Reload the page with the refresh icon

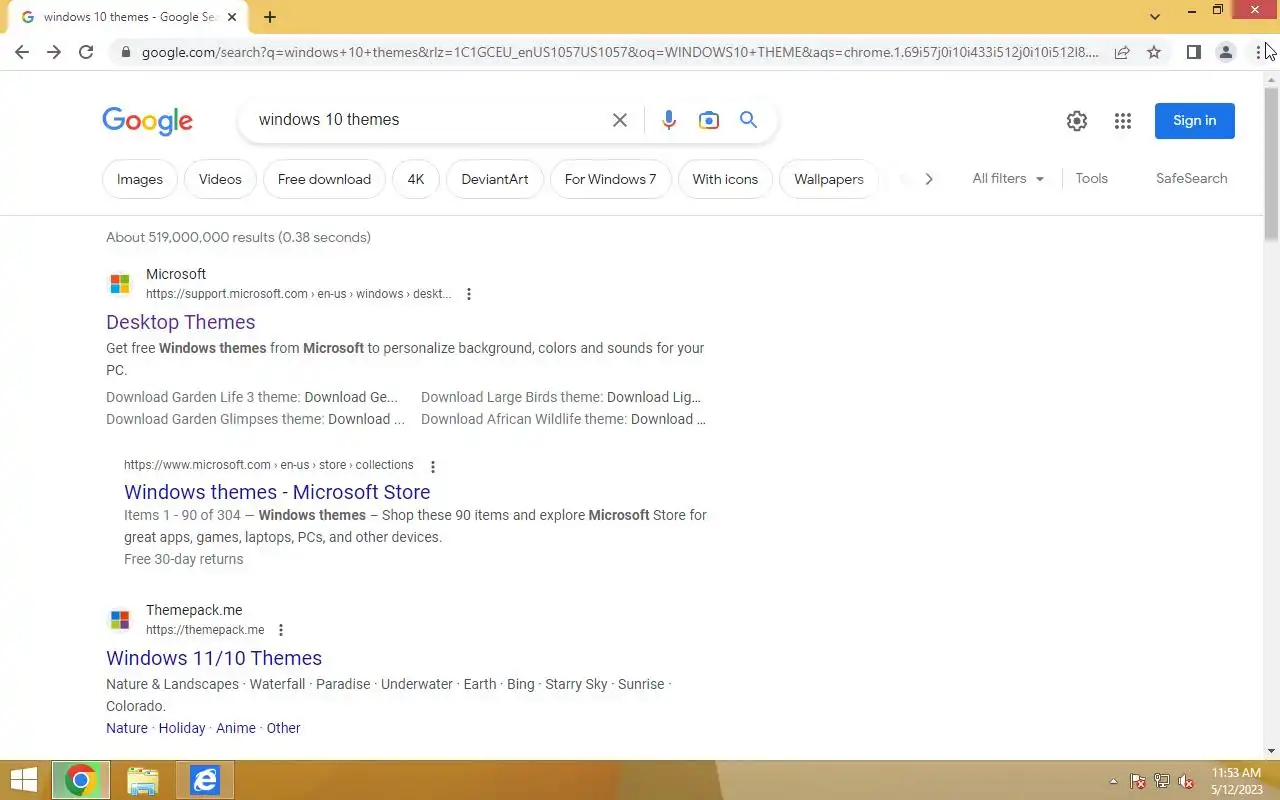pos(86,52)
